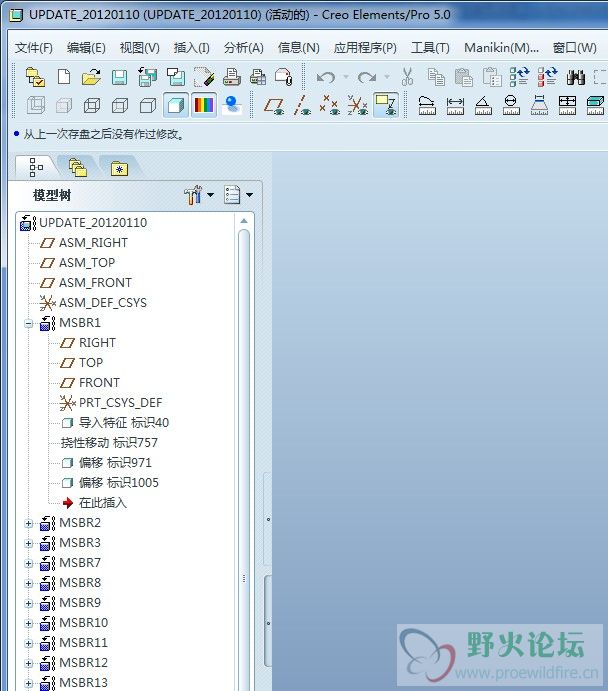Expand the MSBR10 tree node
The width and height of the screenshot is (608, 691).
[29, 624]
